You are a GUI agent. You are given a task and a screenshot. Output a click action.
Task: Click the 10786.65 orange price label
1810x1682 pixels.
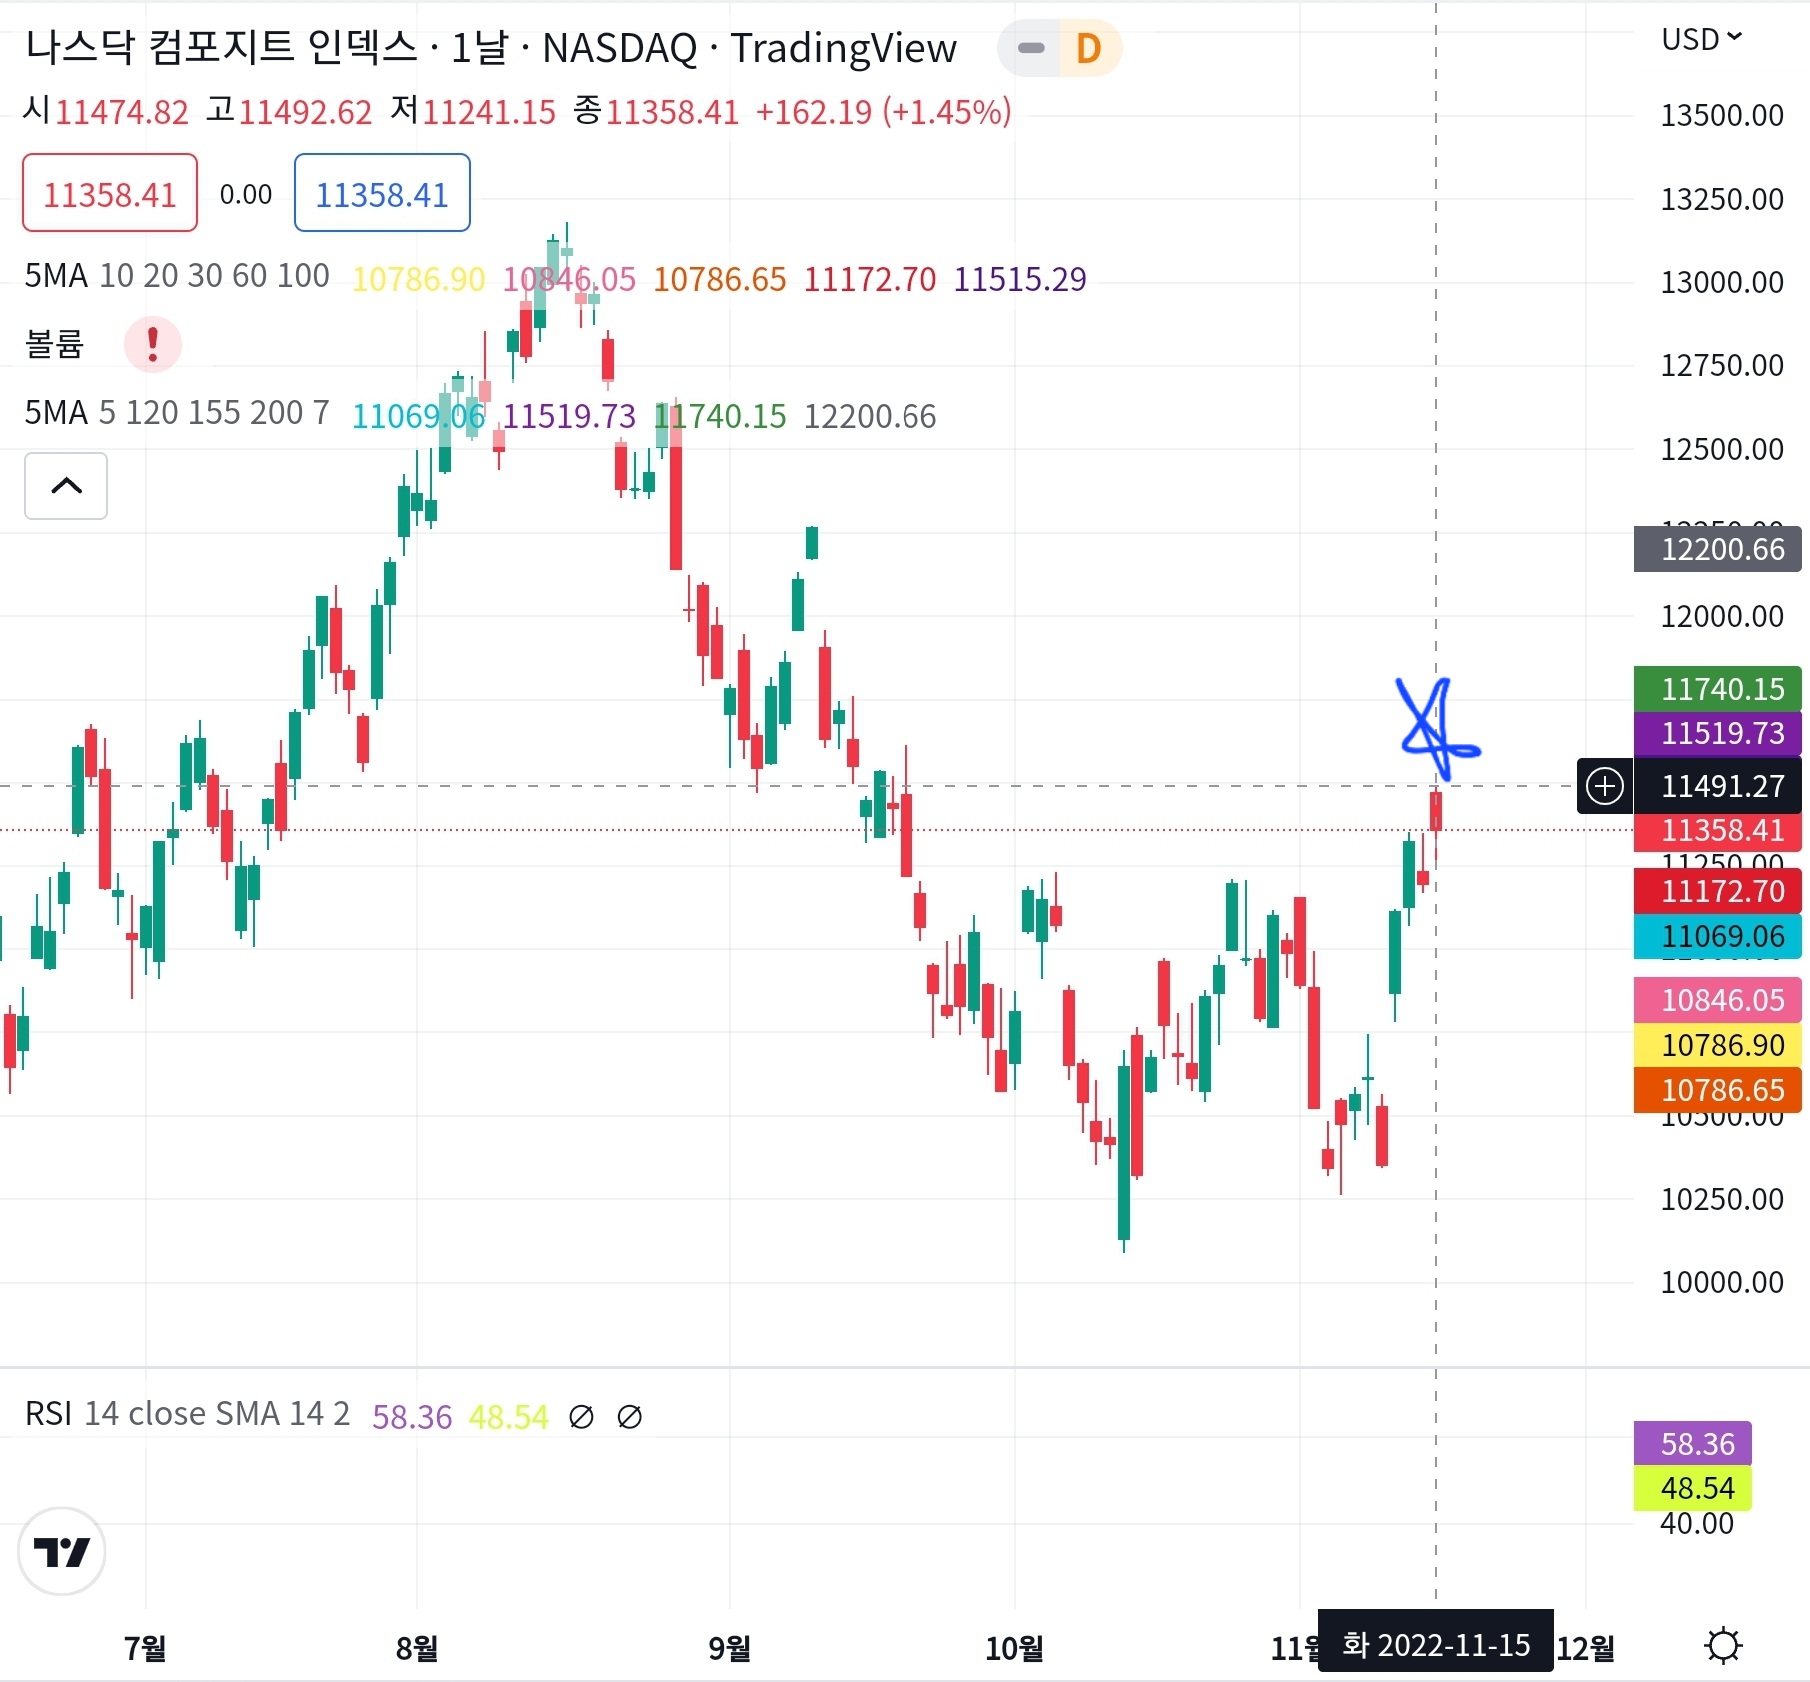point(1718,1090)
